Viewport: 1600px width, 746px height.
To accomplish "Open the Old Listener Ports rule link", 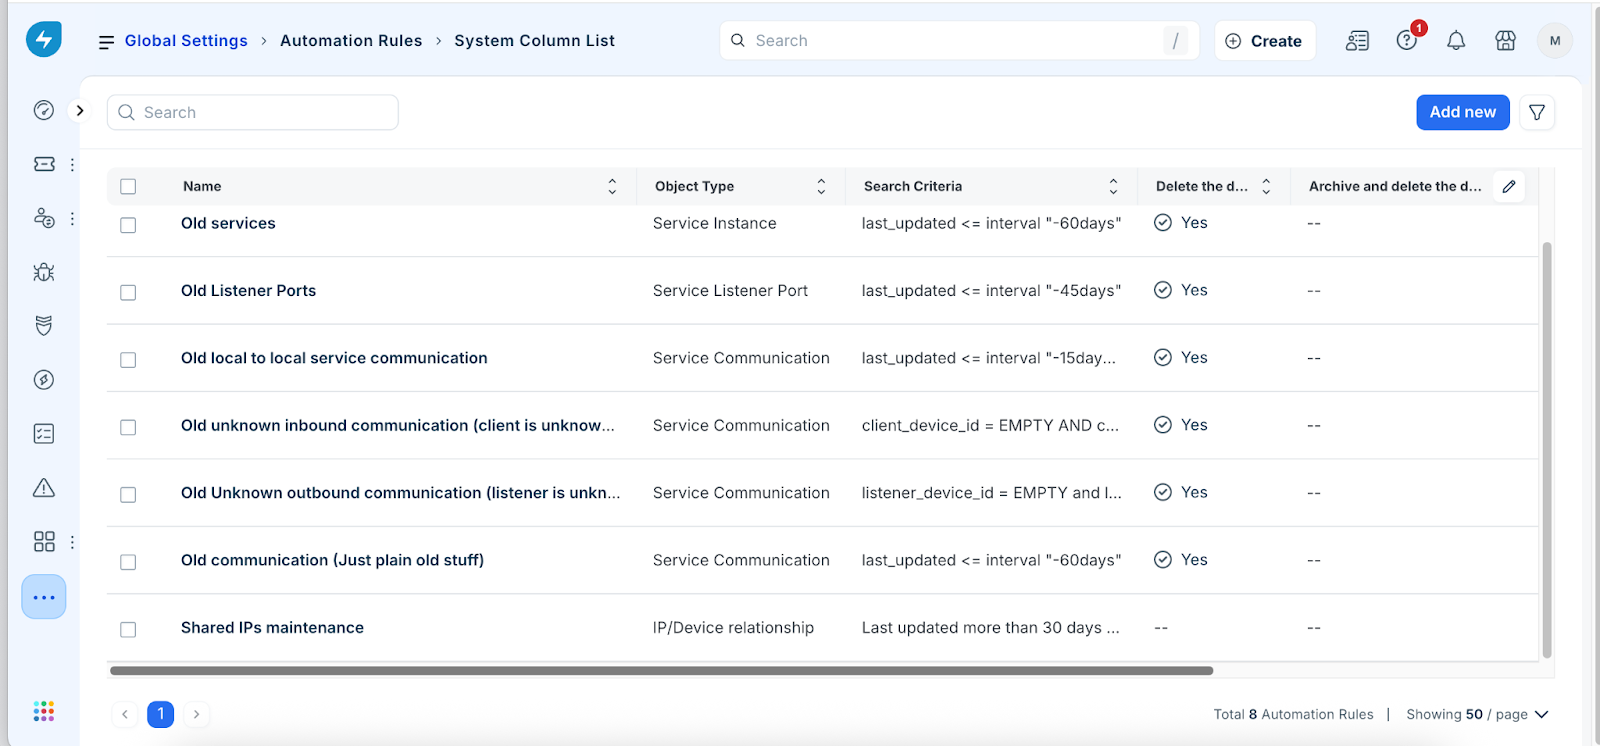I will pyautogui.click(x=248, y=290).
